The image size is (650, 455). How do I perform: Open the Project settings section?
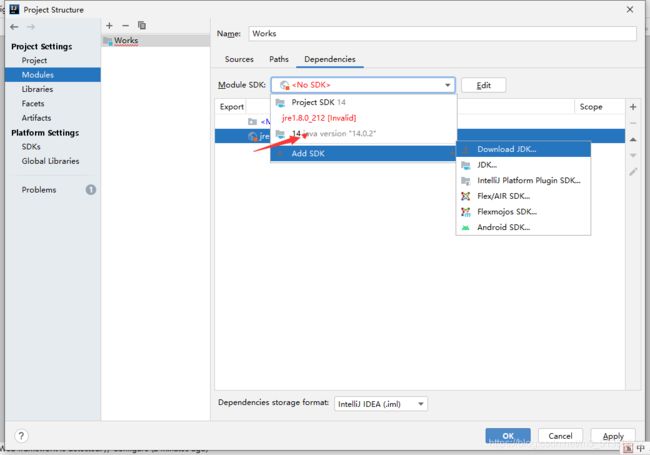[53, 61]
